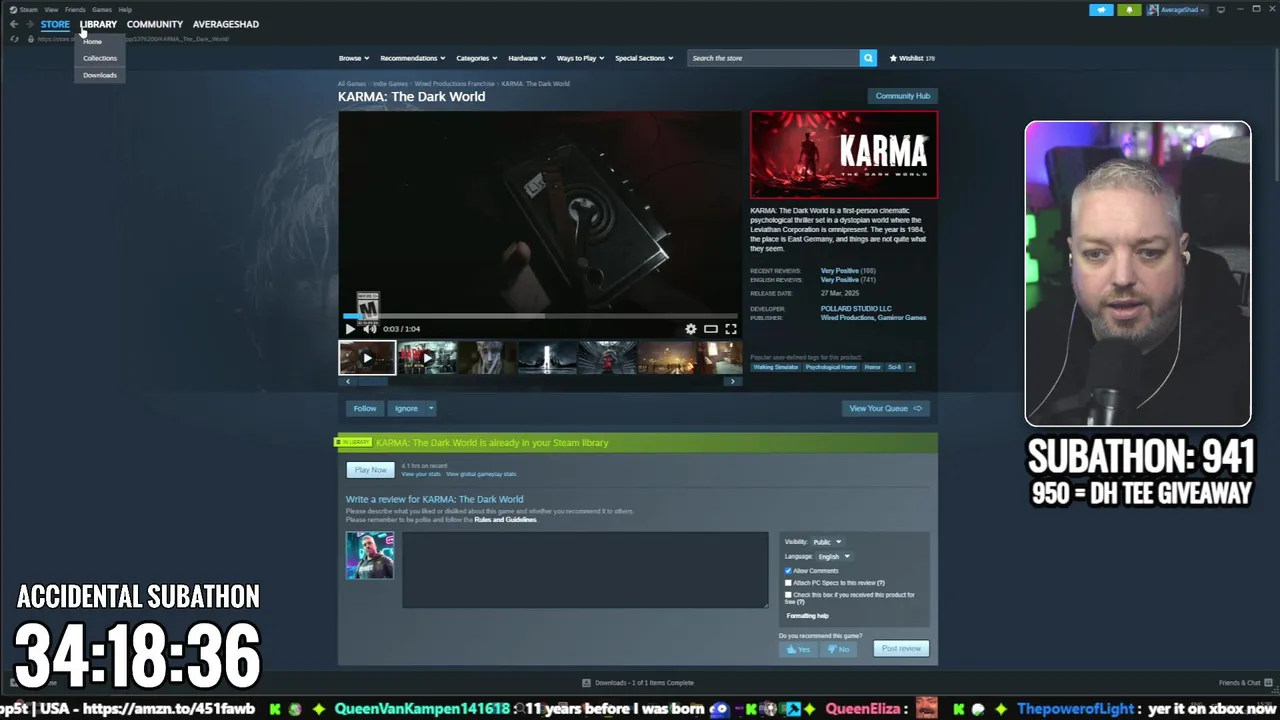The image size is (1280, 720).
Task: Enter fullscreen on the trailer video
Action: (731, 329)
